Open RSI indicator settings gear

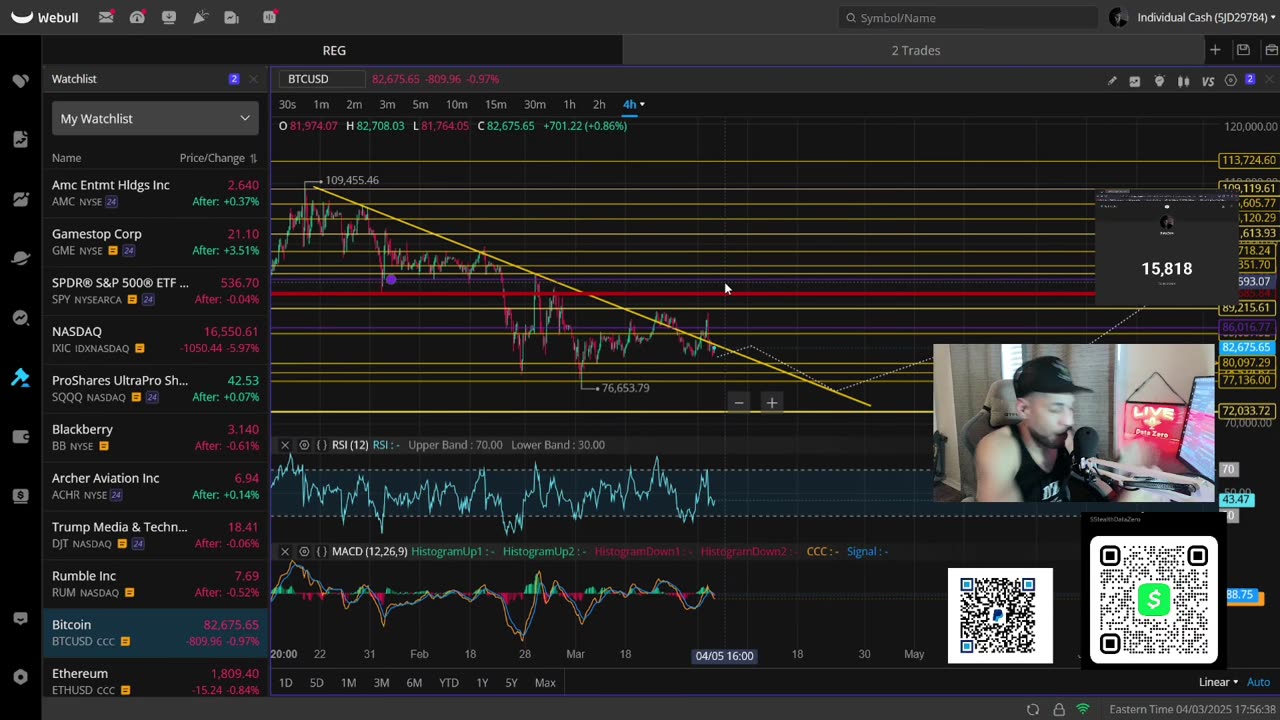304,445
